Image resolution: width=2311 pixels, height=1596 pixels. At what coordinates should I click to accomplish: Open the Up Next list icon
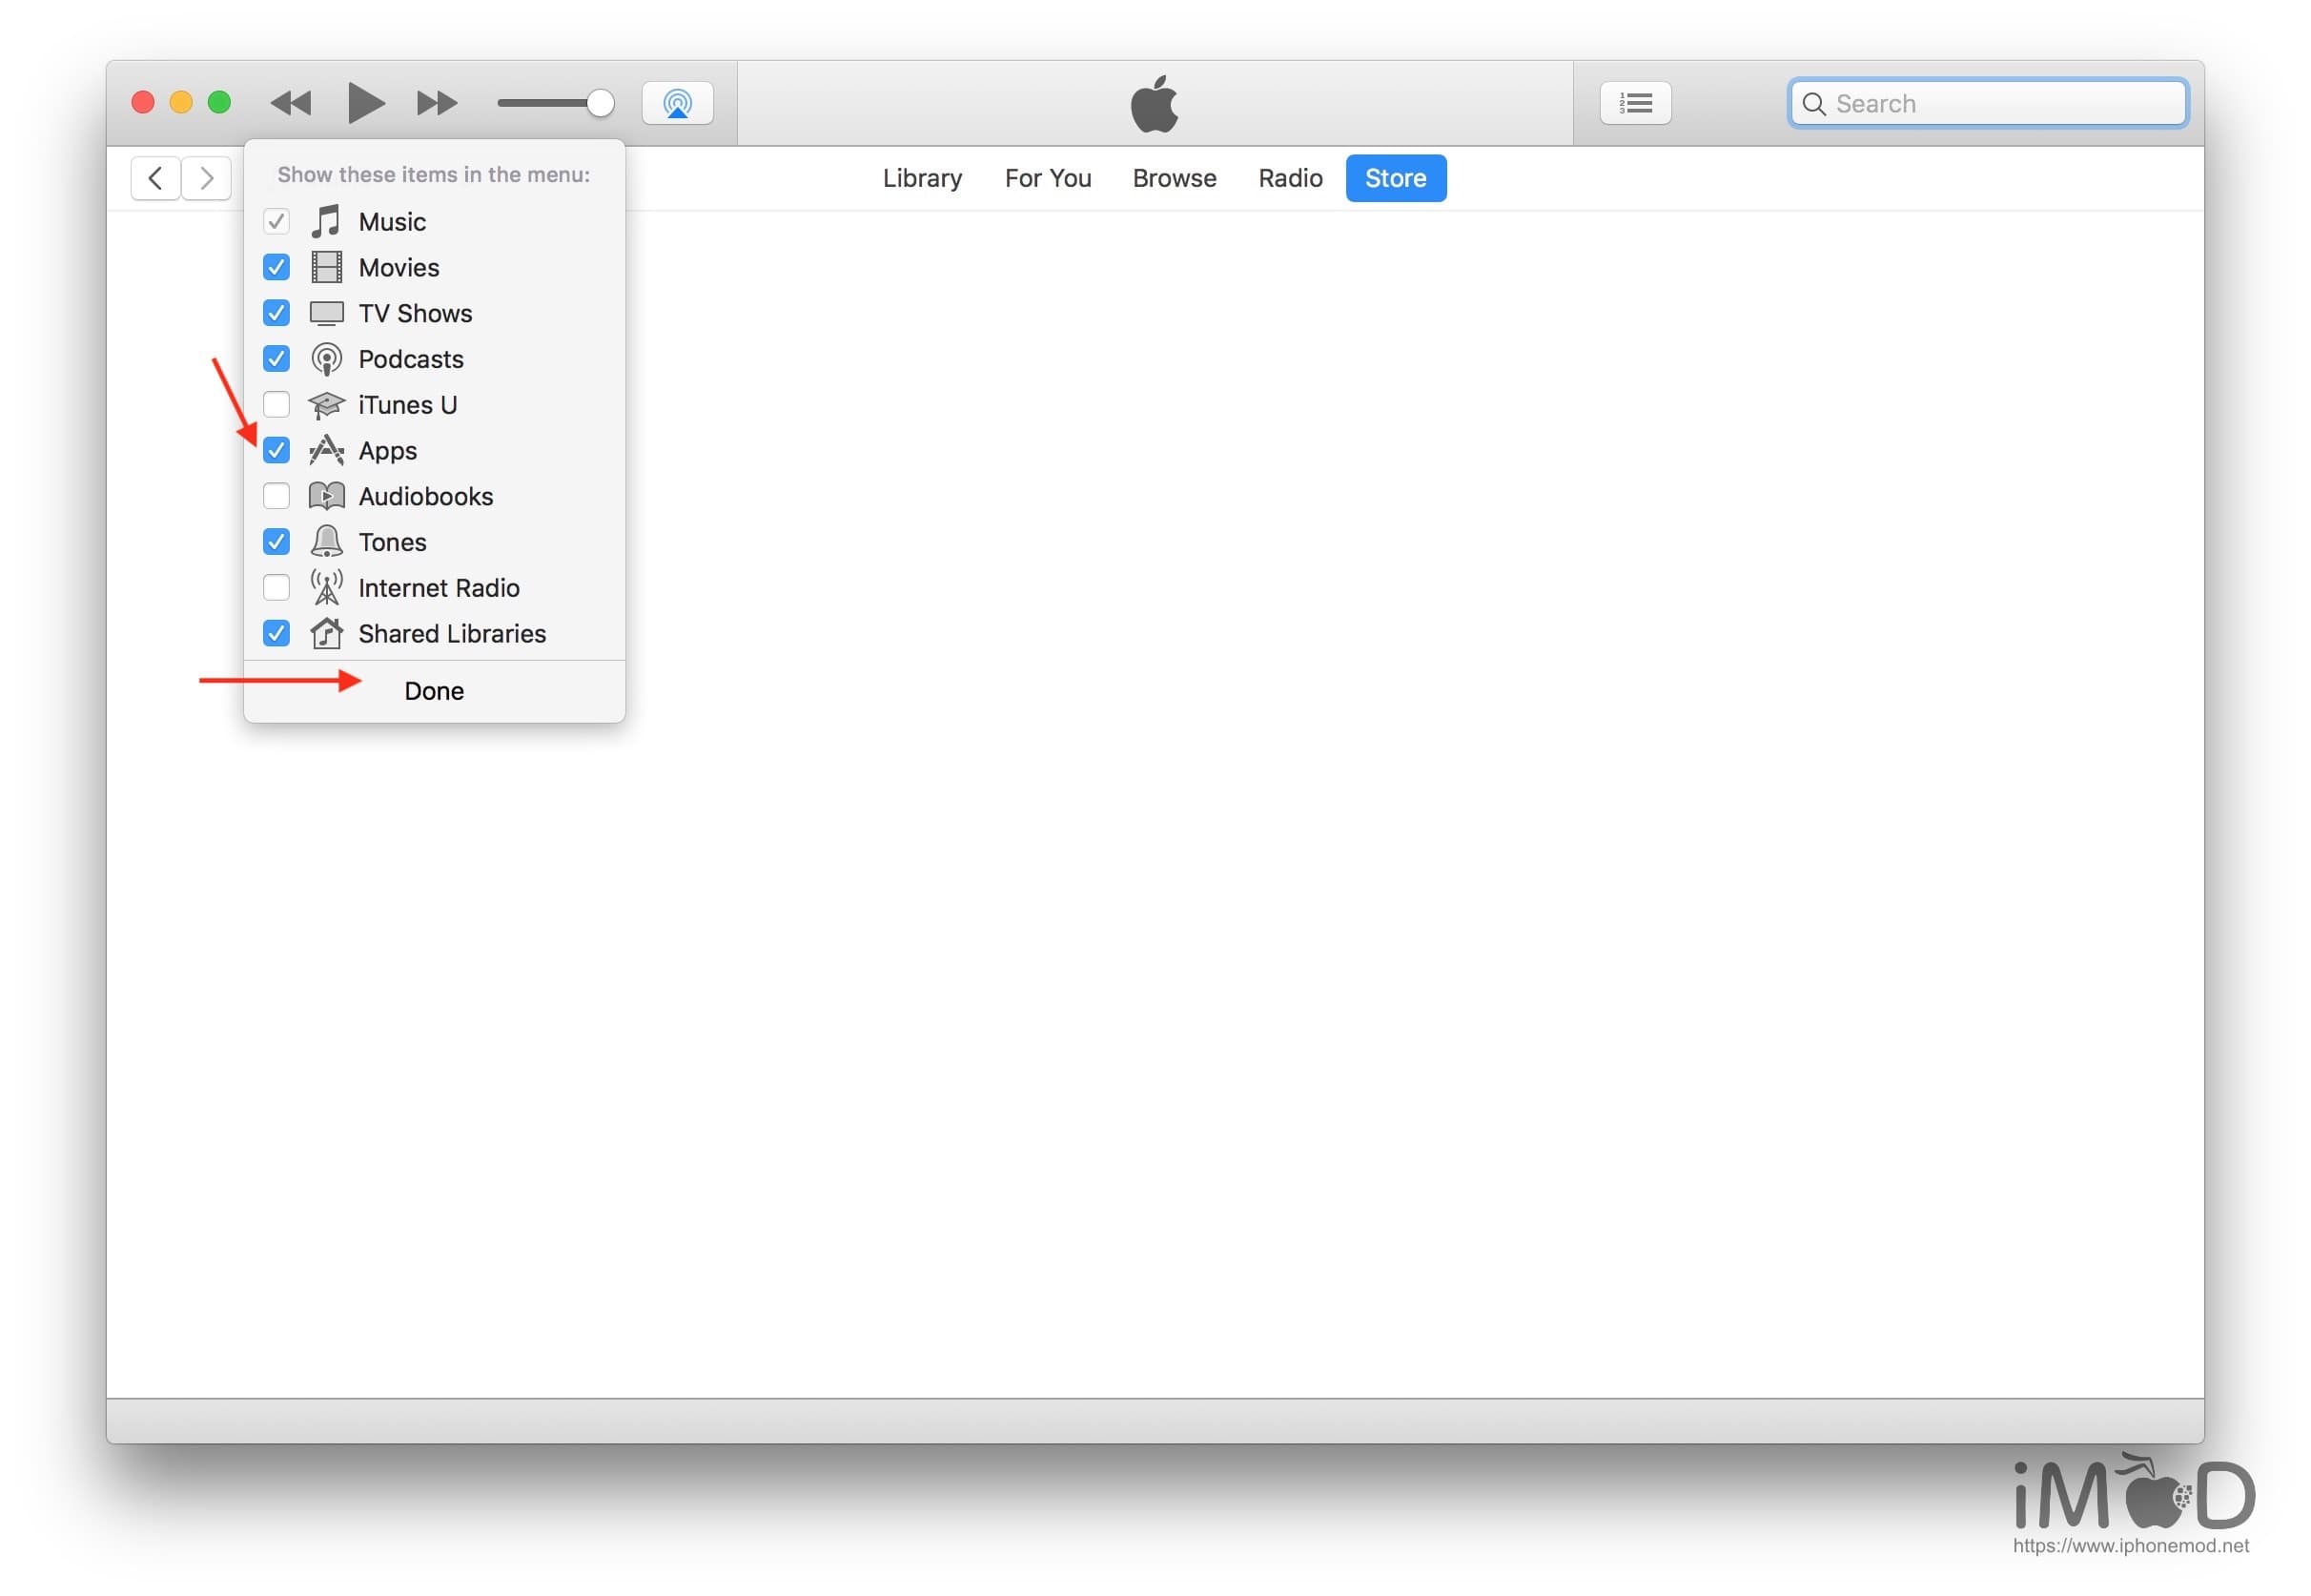(1634, 103)
